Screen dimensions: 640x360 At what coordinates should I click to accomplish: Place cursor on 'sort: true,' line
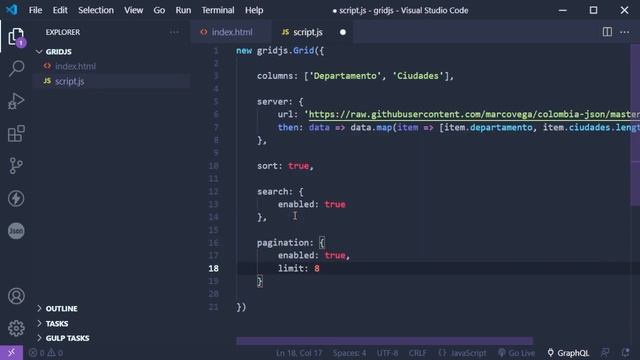click(285, 166)
